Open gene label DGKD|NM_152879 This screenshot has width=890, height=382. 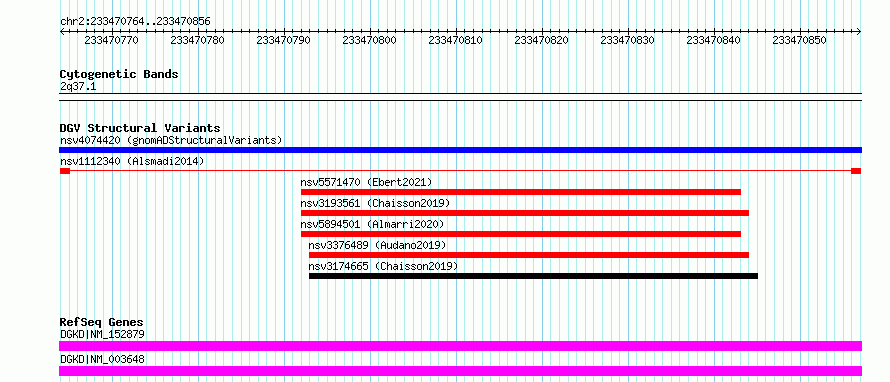pyautogui.click(x=102, y=334)
